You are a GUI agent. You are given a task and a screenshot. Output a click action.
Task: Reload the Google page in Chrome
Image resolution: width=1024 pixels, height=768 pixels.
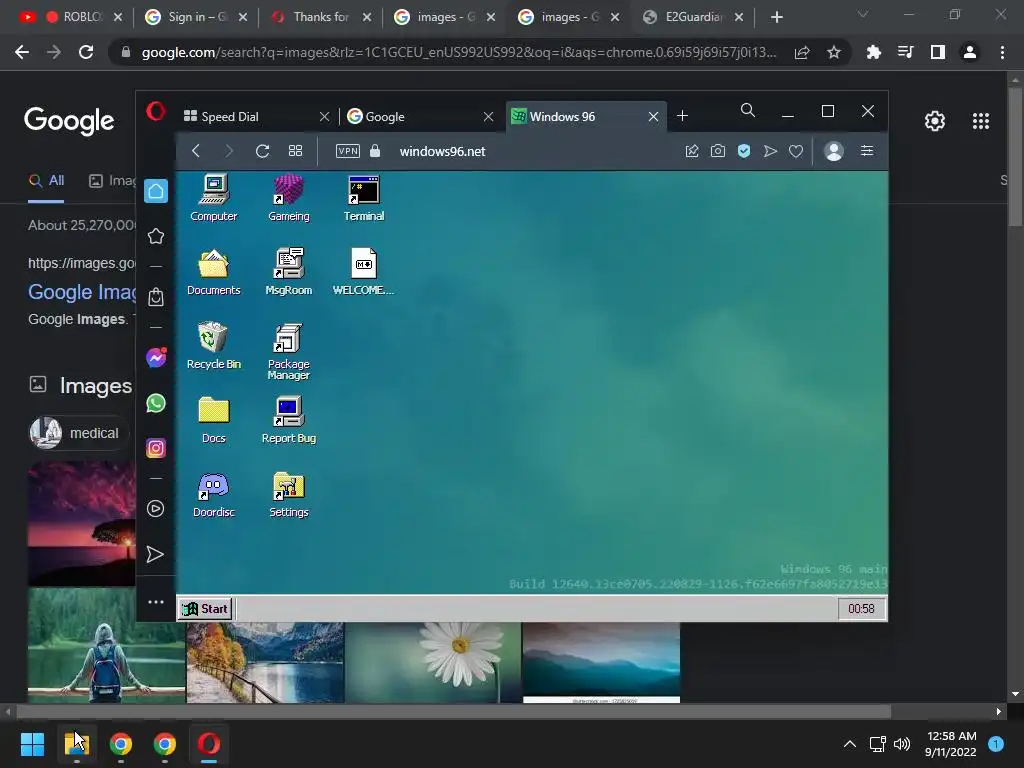point(86,52)
